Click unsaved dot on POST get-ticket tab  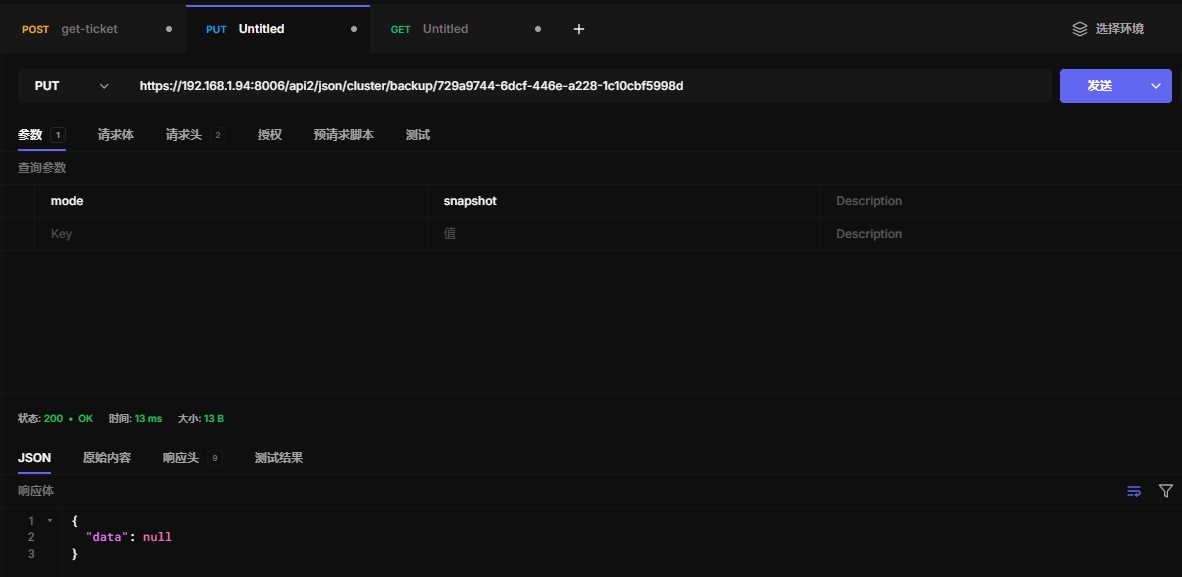tap(169, 29)
